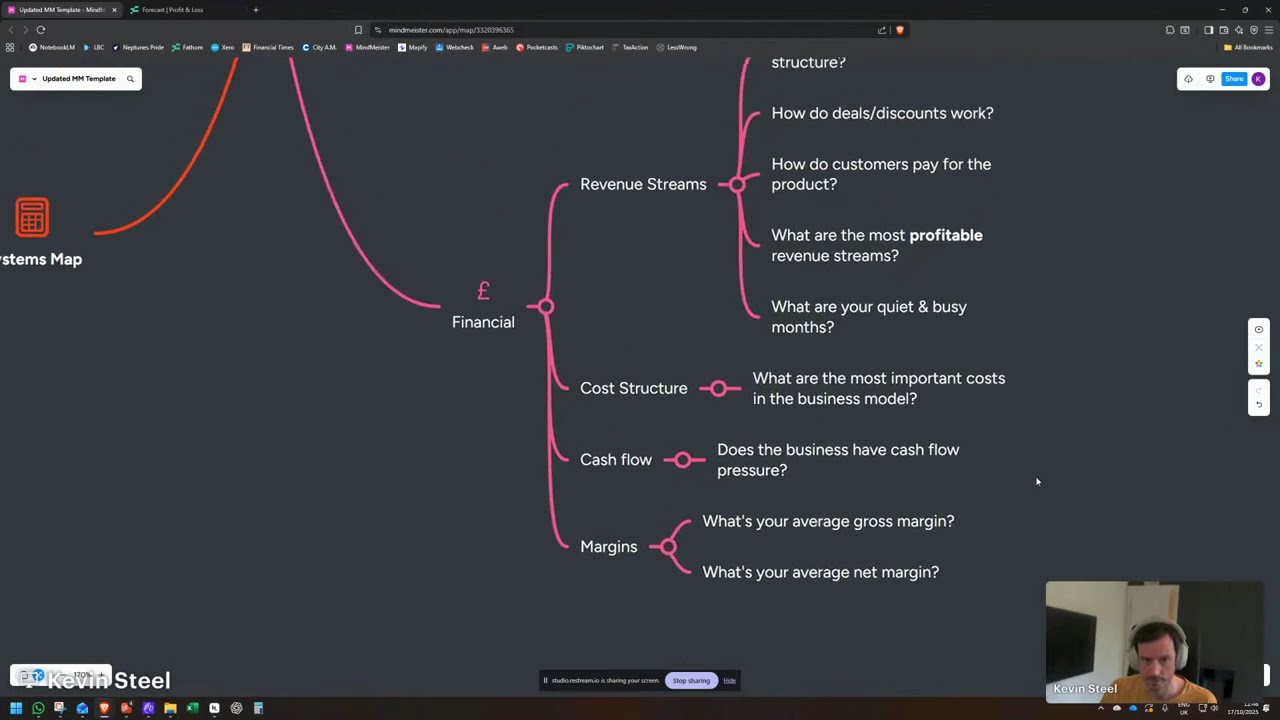Select the Revenue Streams node

[x=643, y=184]
